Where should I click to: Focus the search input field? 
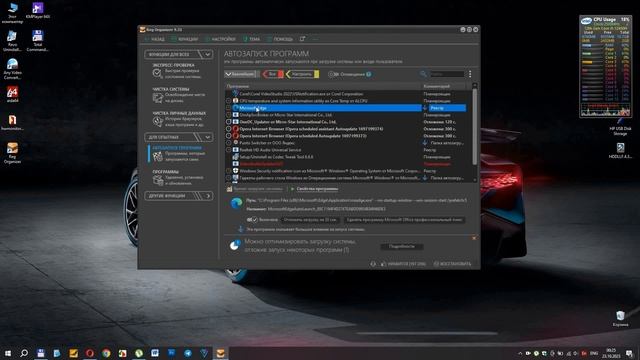[x=447, y=74]
